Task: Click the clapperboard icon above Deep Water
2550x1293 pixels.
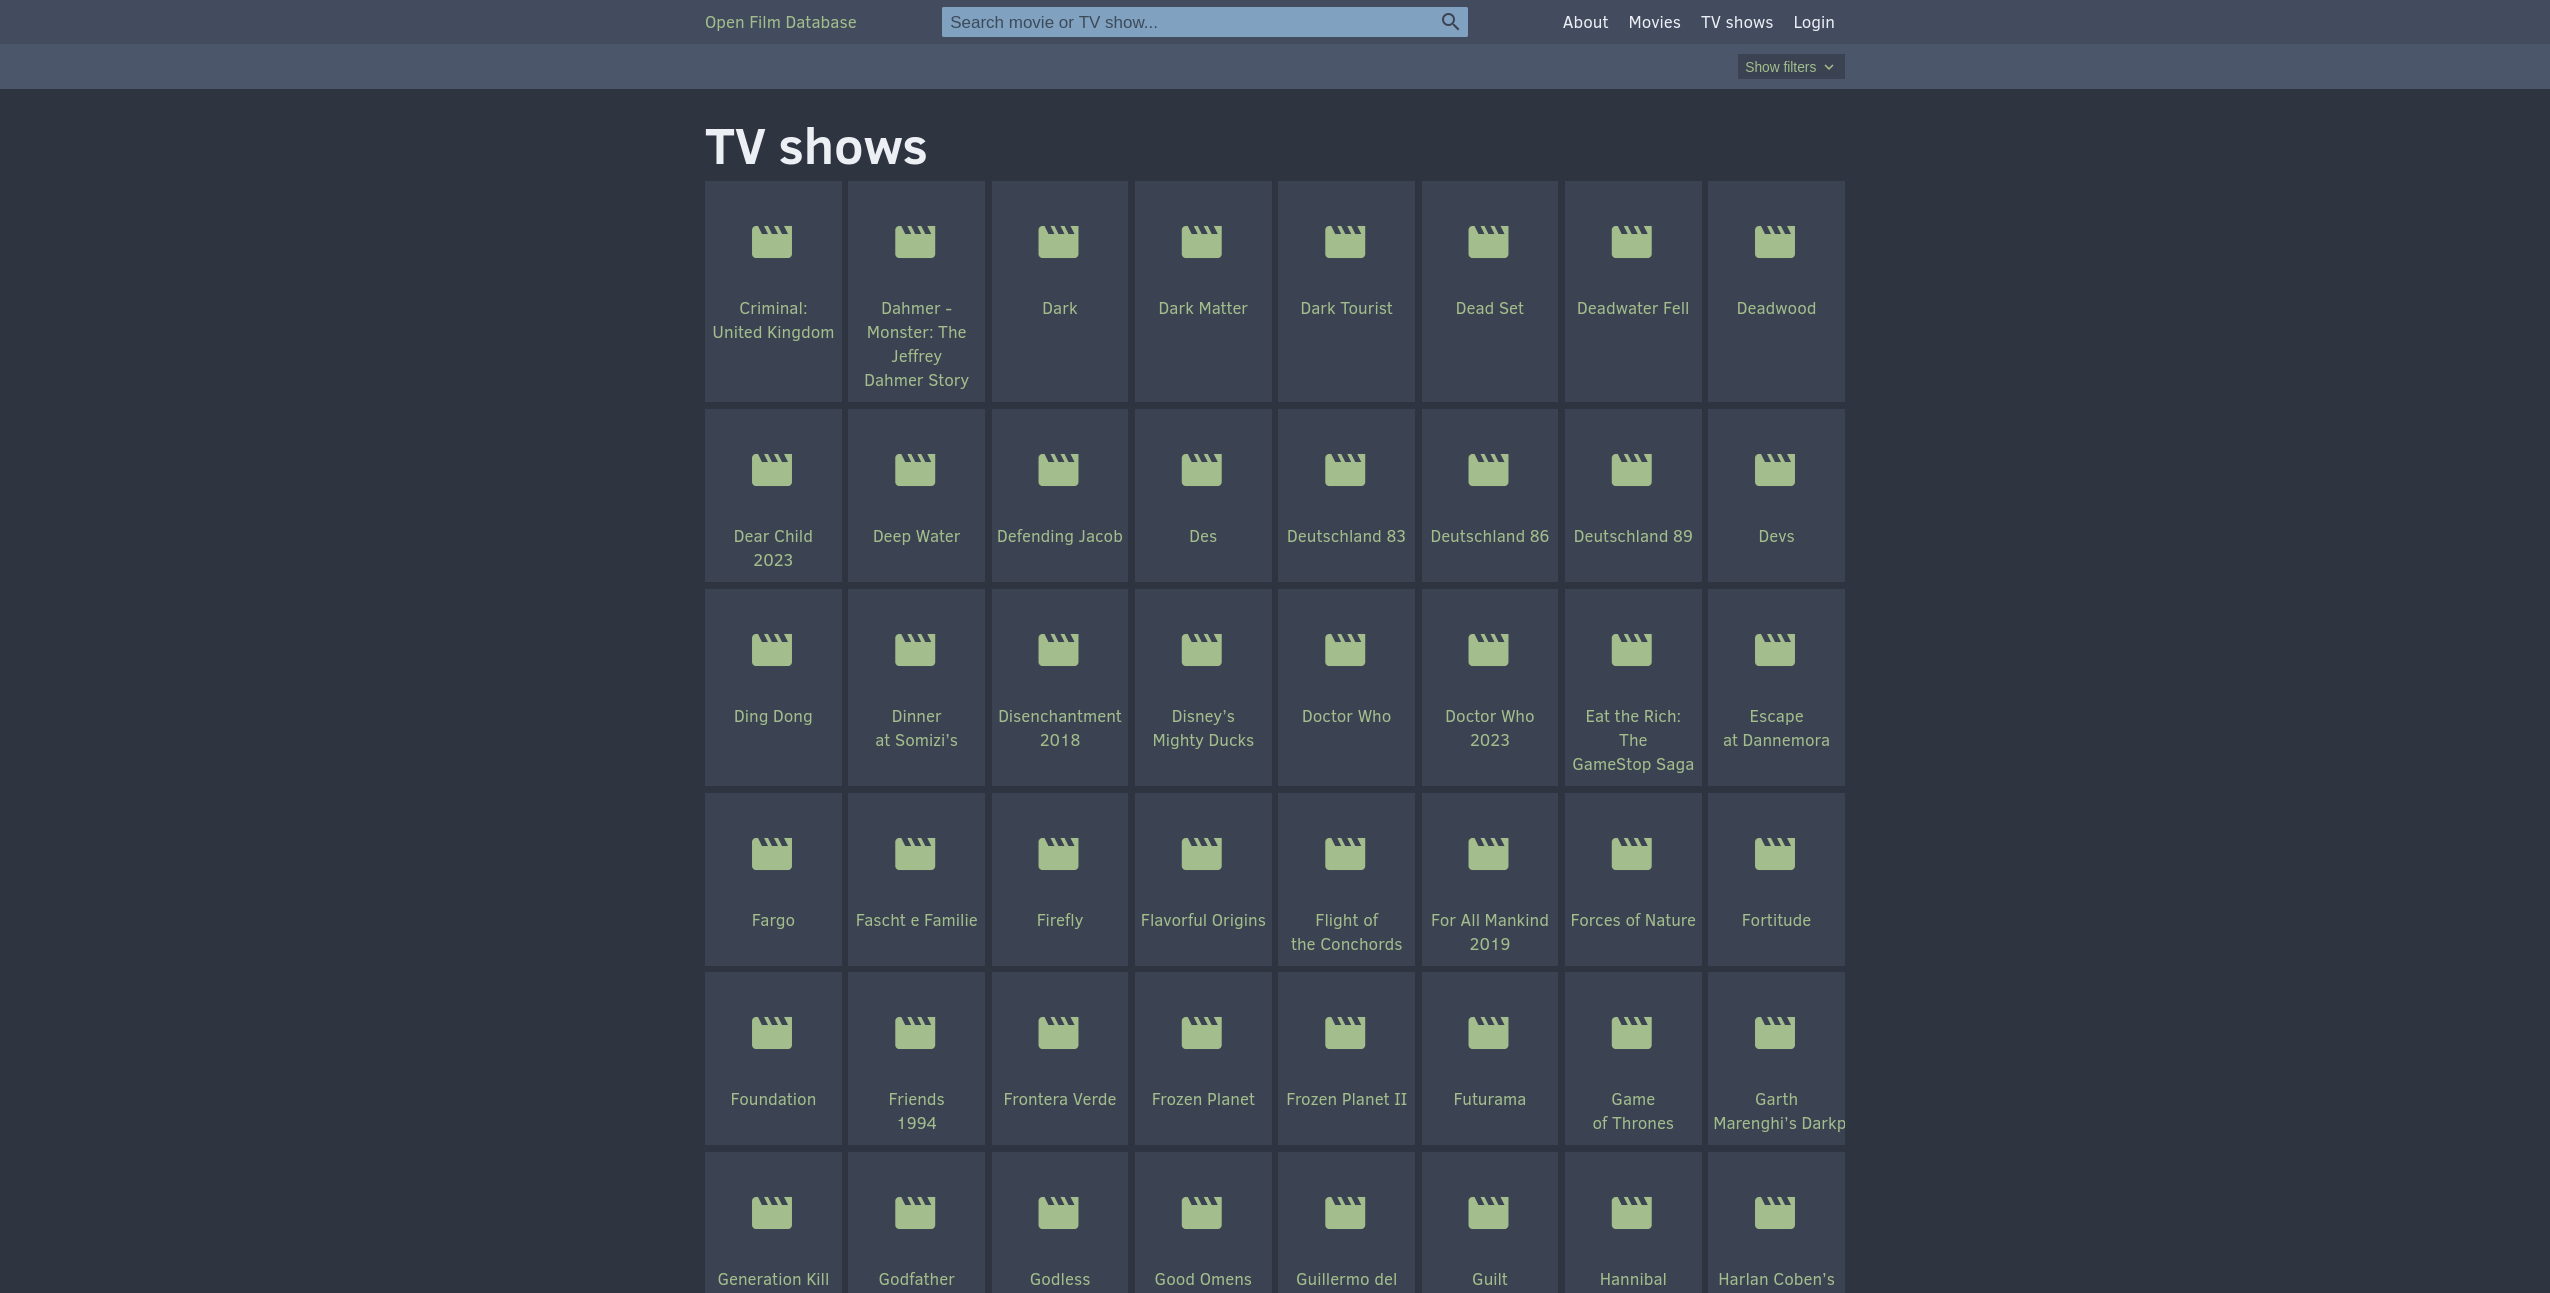Action: click(915, 469)
